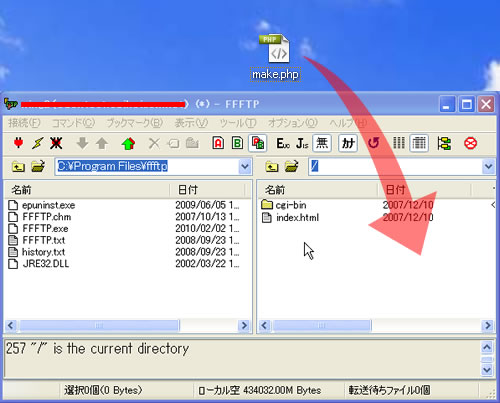Screen dimensions: 500x403
Task: Click status text ローカル空 434032.00M Bytes
Action: [x=260, y=390]
